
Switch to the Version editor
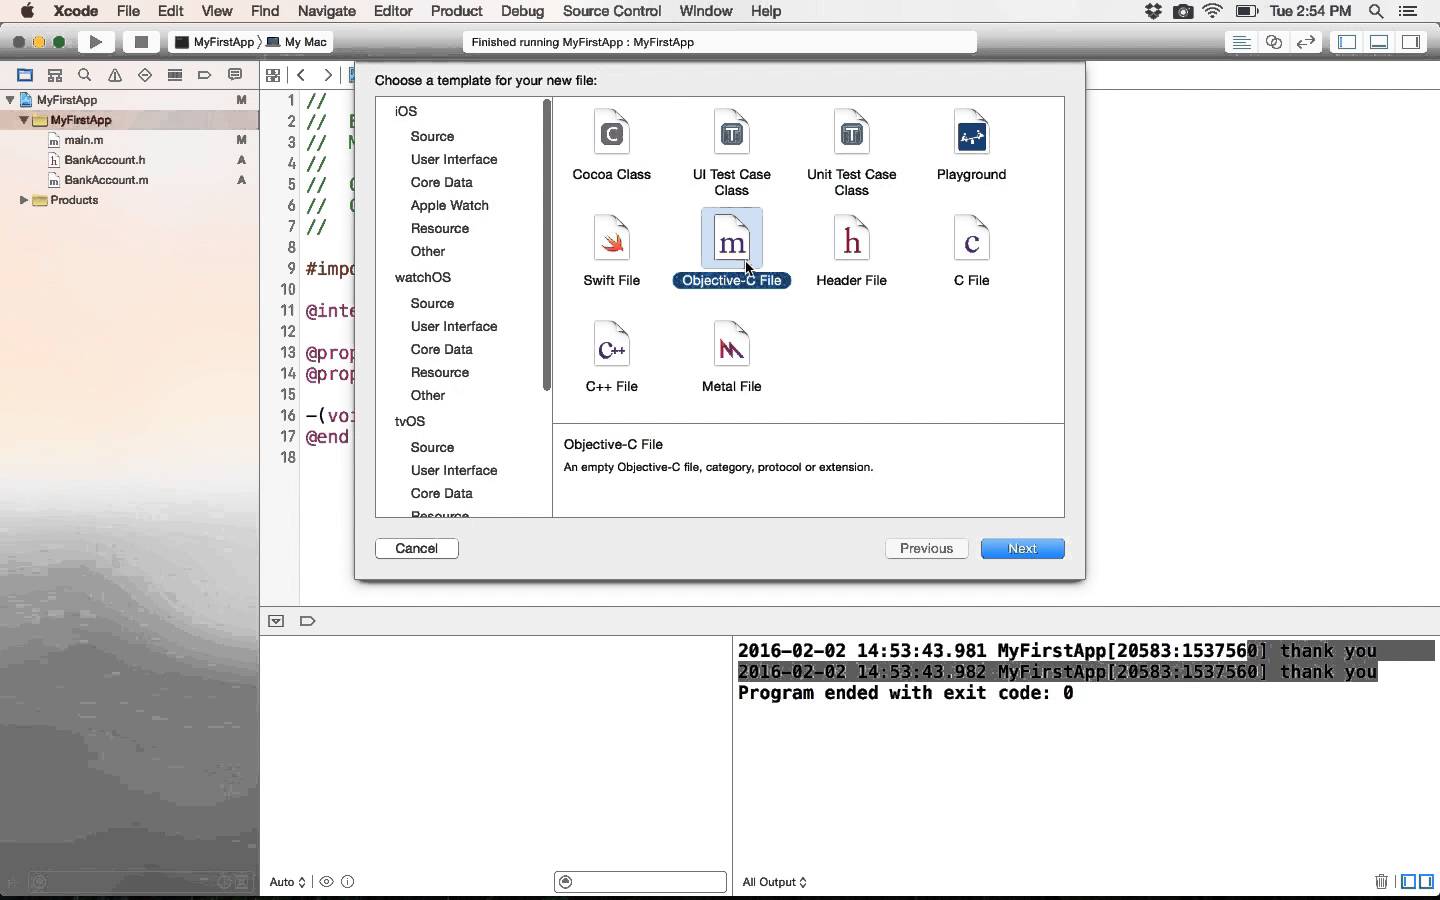coord(1305,42)
